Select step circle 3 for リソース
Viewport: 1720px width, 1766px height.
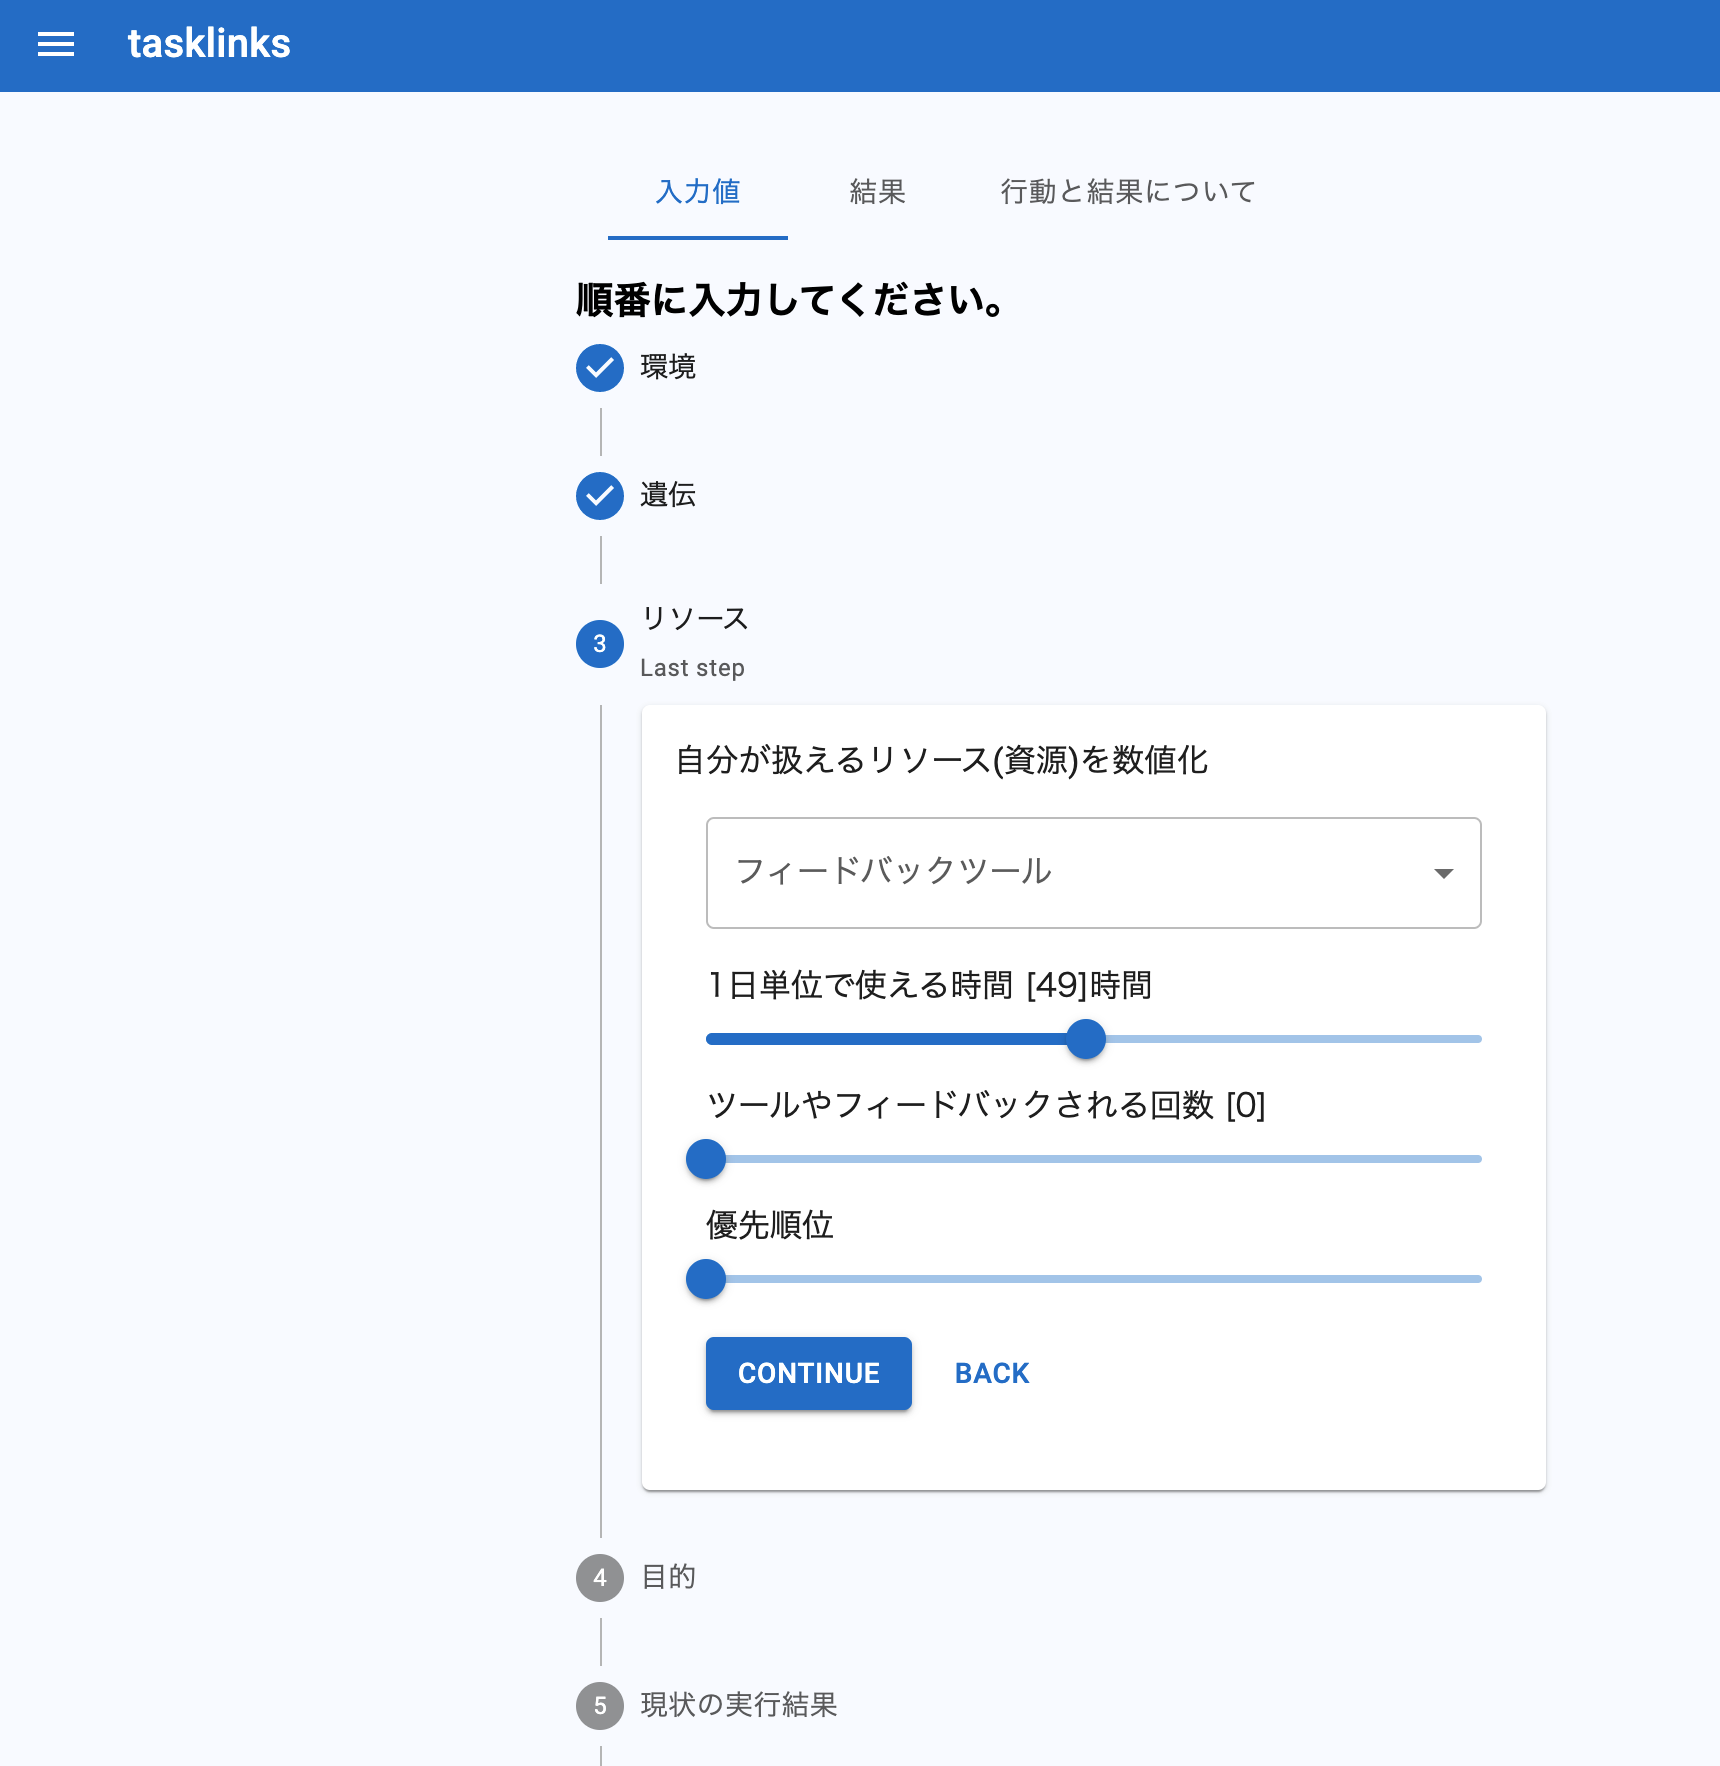pos(599,644)
